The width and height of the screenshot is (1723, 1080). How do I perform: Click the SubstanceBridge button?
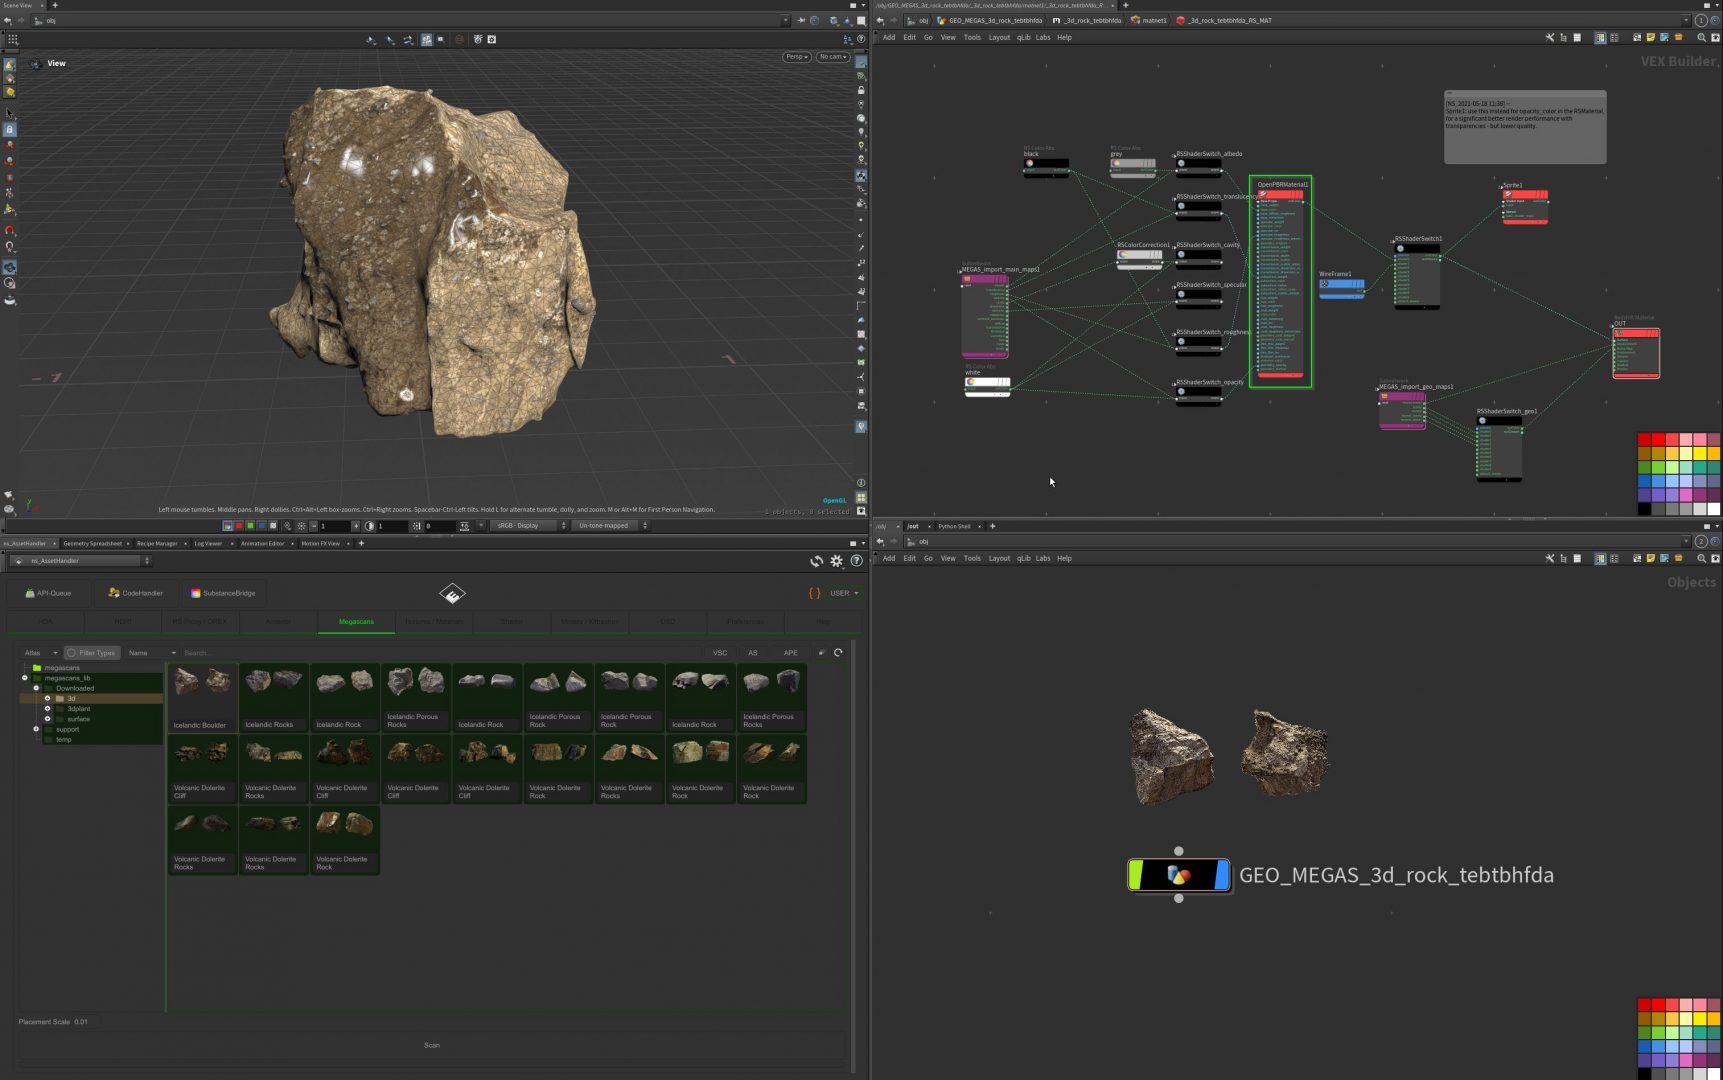pyautogui.click(x=222, y=593)
